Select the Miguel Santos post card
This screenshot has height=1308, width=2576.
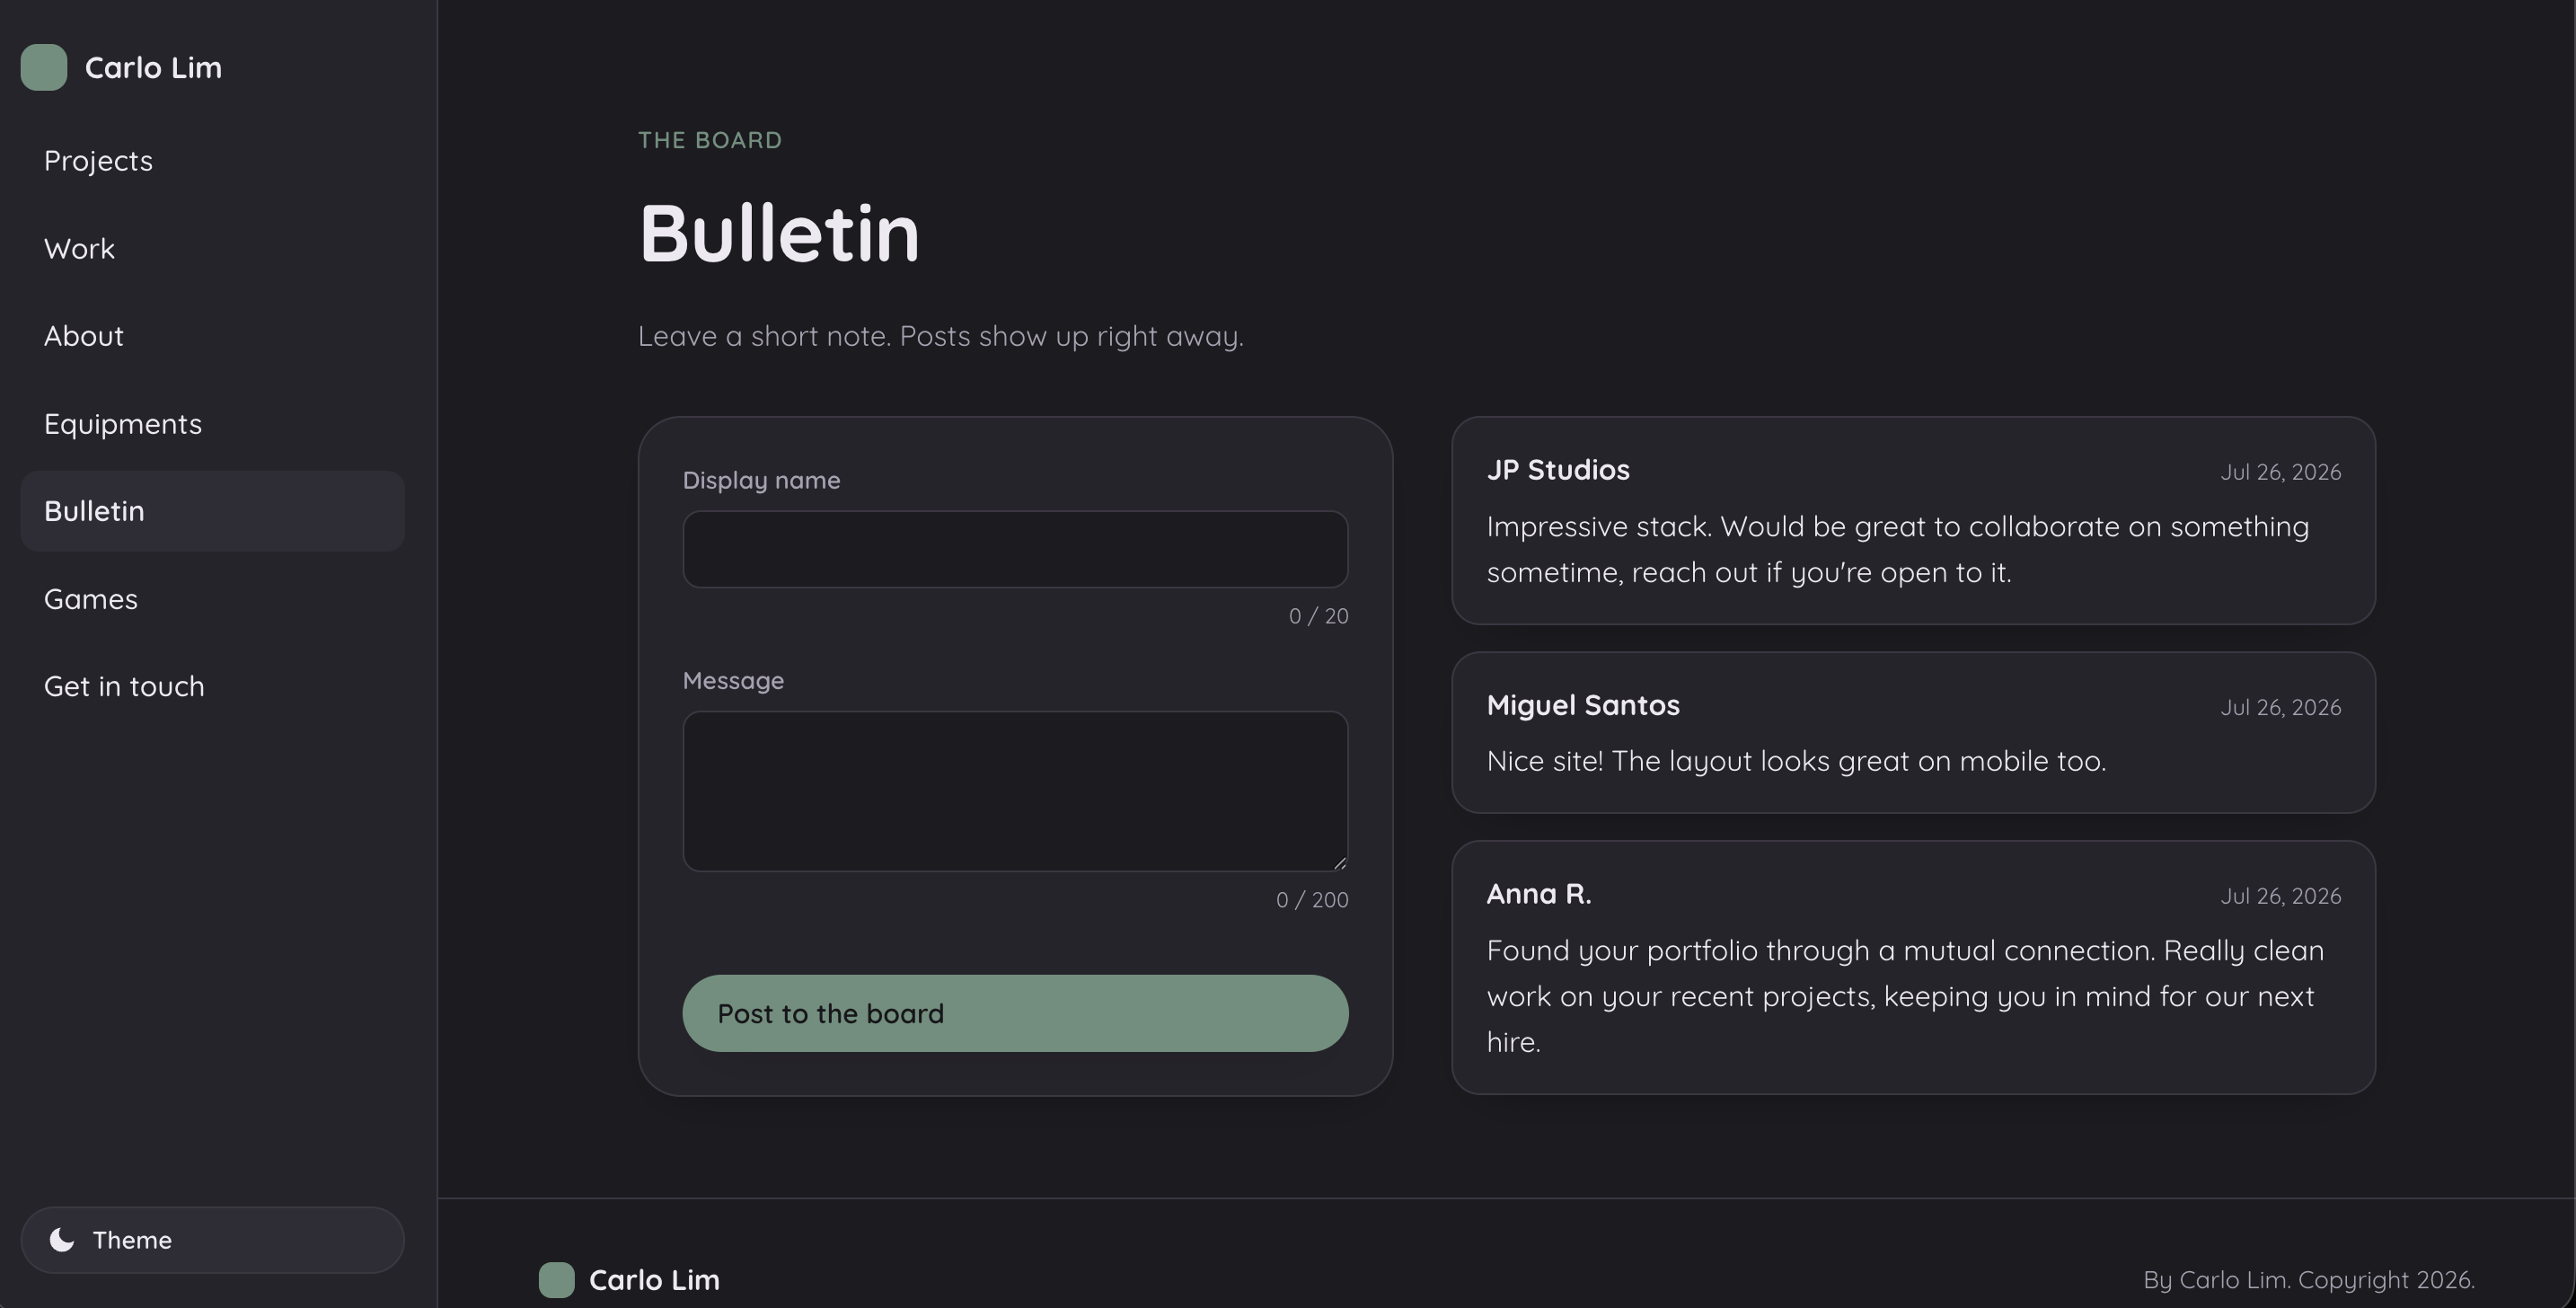click(1913, 733)
